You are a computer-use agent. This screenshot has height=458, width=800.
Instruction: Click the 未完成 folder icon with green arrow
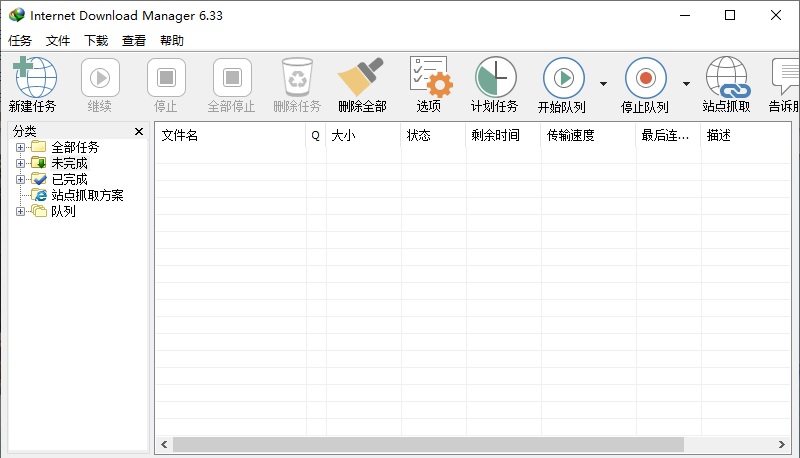(x=39, y=163)
